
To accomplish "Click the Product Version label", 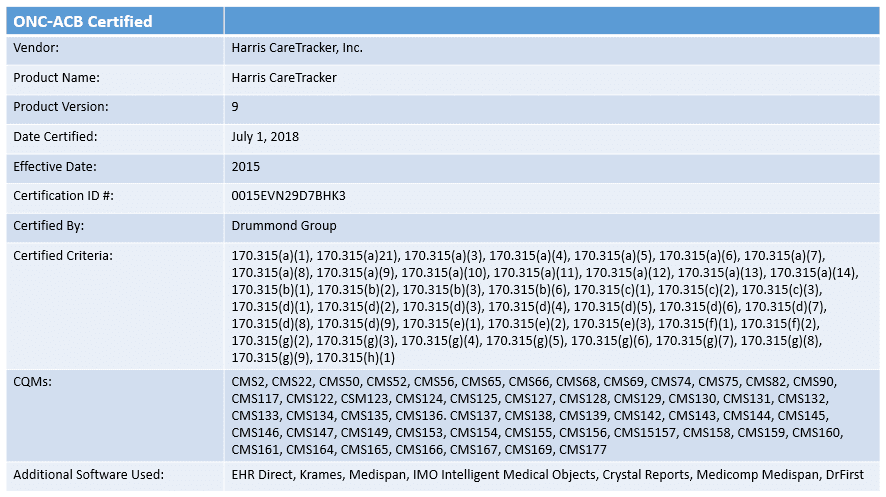I will coord(61,107).
